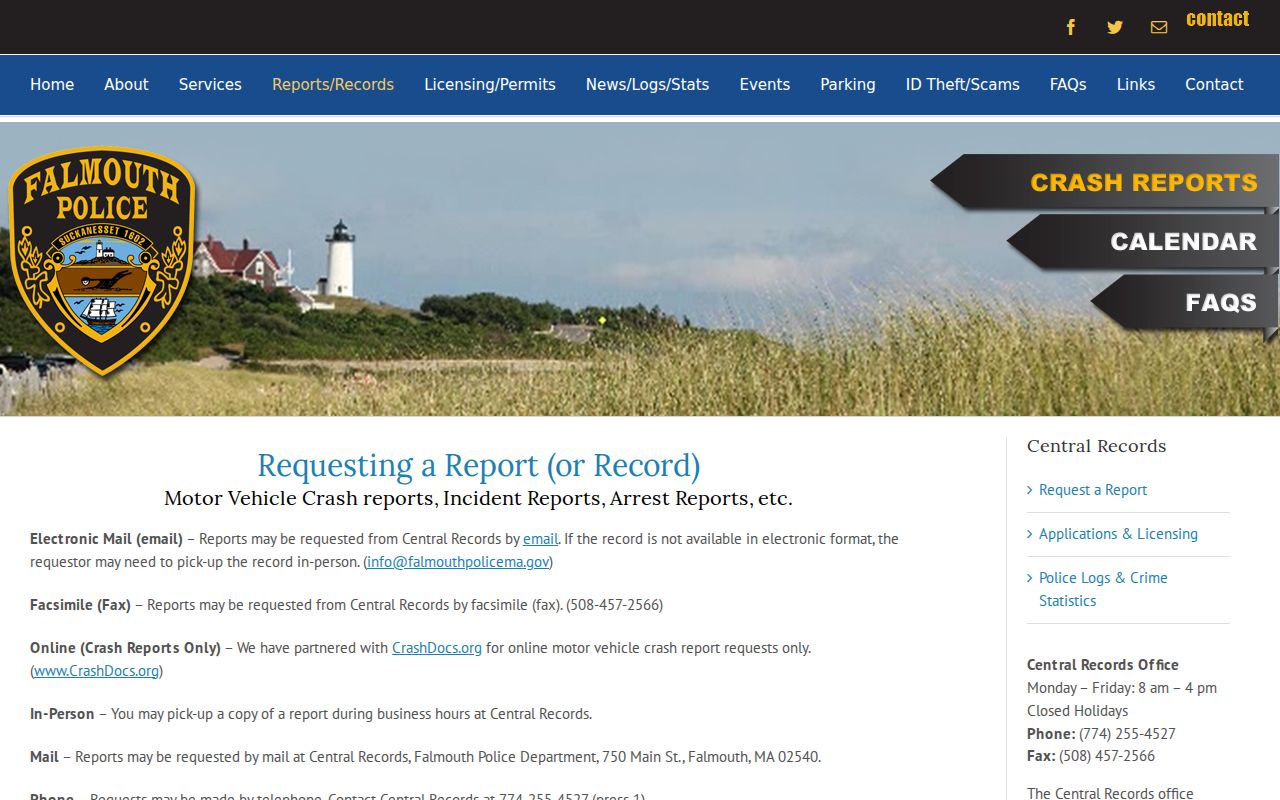Open the Twitter icon in top bar
Screen dimensions: 1280x800
coord(1115,27)
